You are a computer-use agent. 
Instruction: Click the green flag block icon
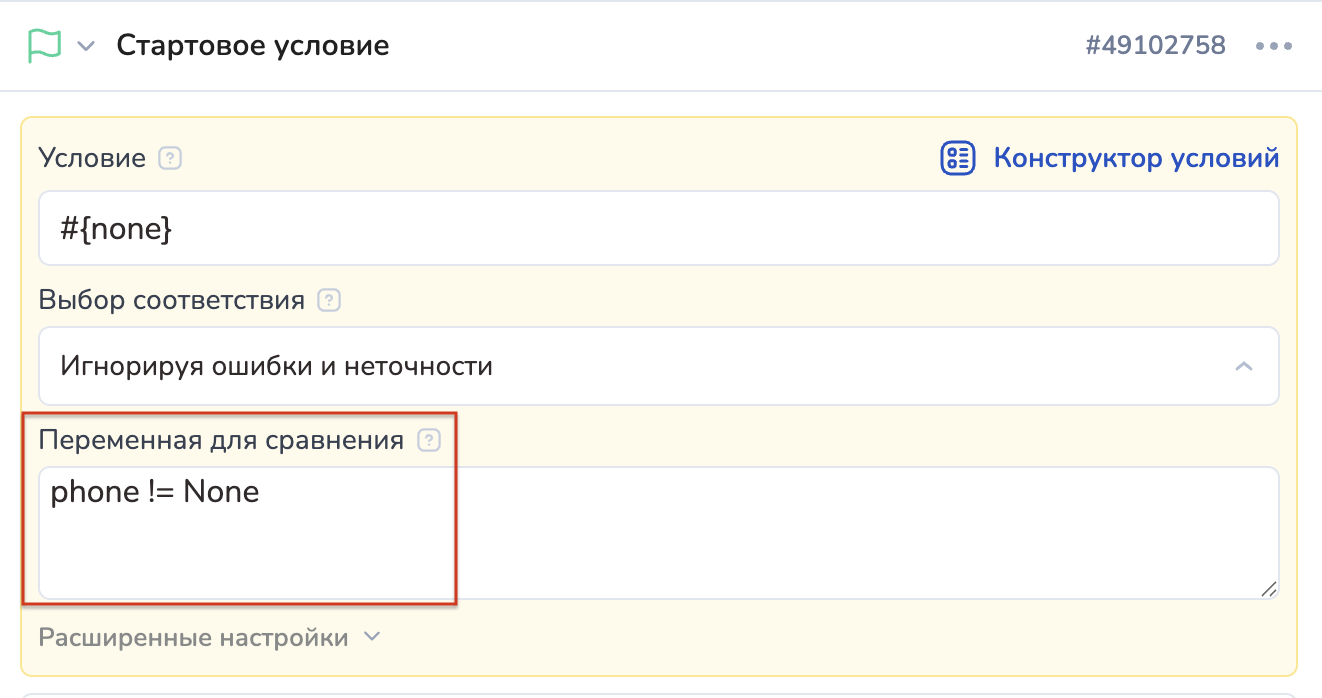(45, 46)
